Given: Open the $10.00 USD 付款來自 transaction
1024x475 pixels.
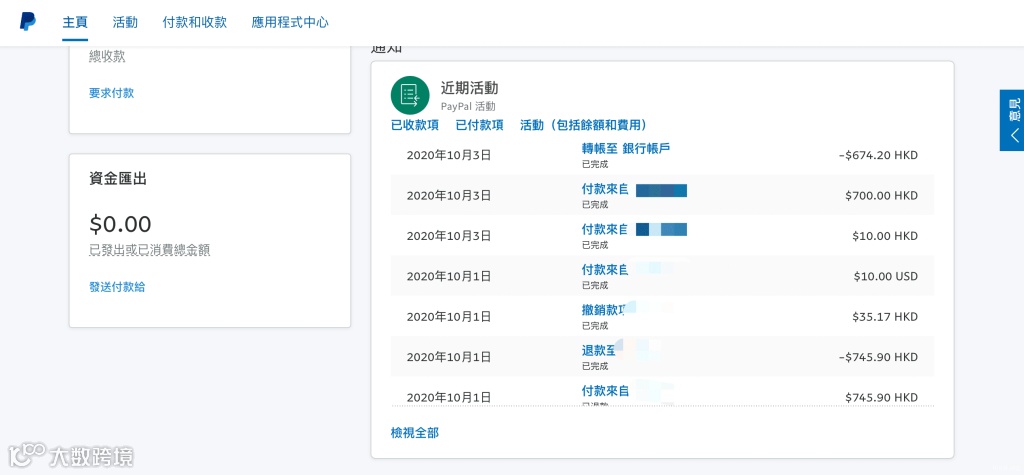Looking at the screenshot, I should [x=605, y=270].
